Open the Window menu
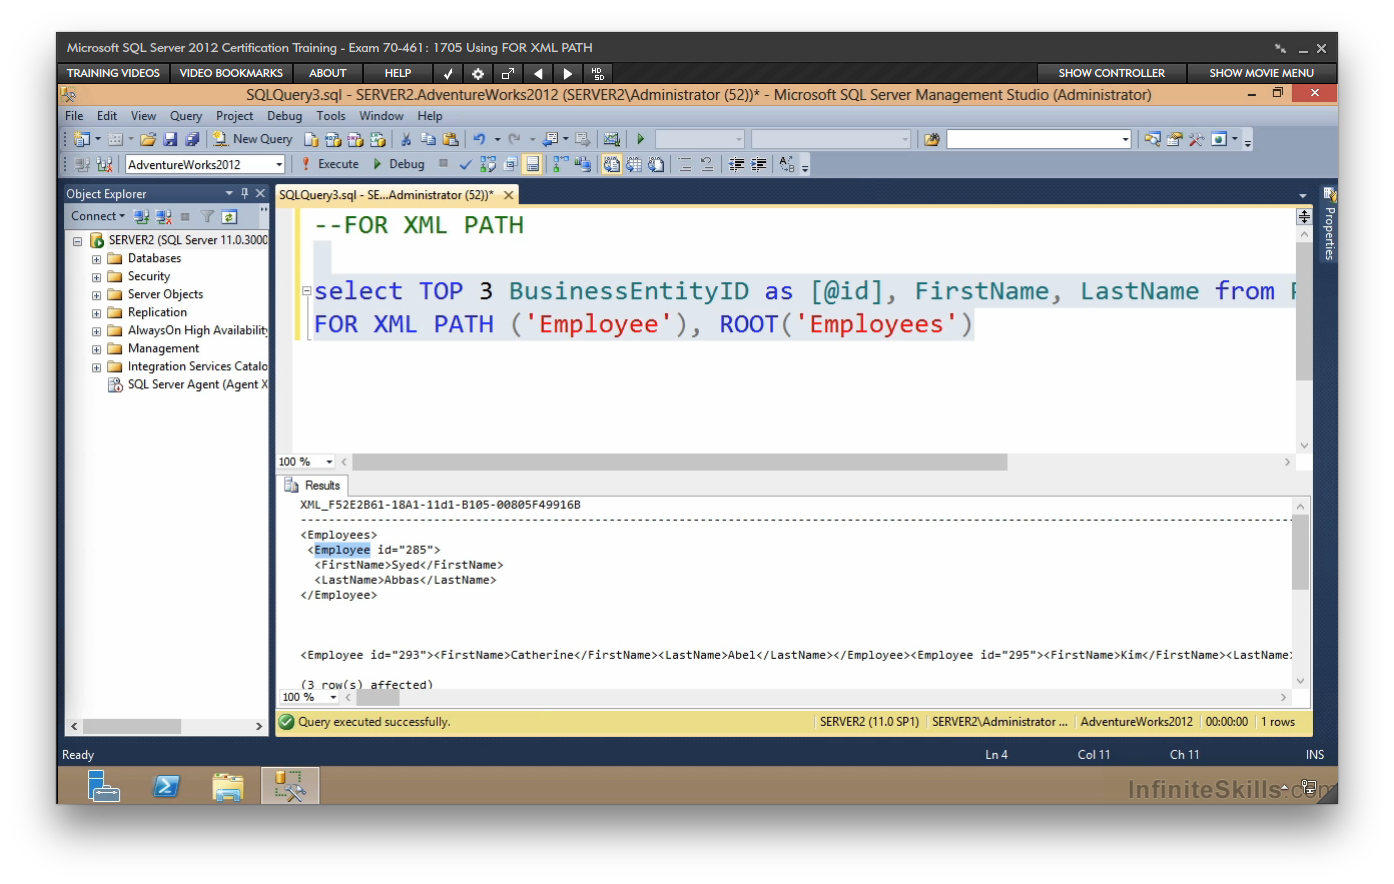Image resolution: width=1394 pixels, height=884 pixels. 381,116
